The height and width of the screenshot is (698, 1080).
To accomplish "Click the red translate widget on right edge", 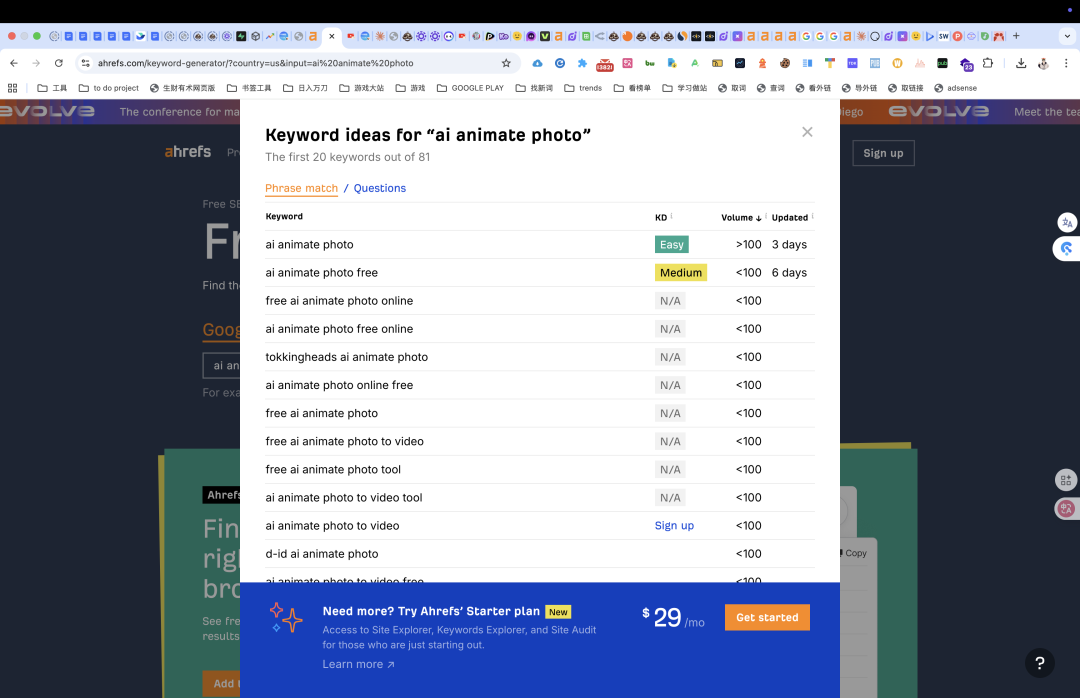I will pos(1066,509).
